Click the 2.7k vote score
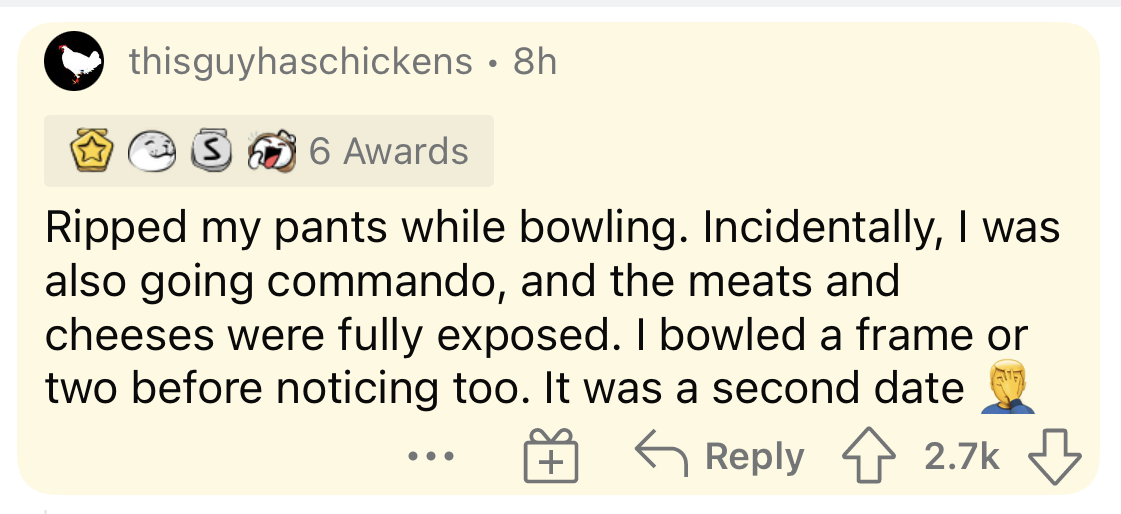The height and width of the screenshot is (514, 1121). coord(961,456)
